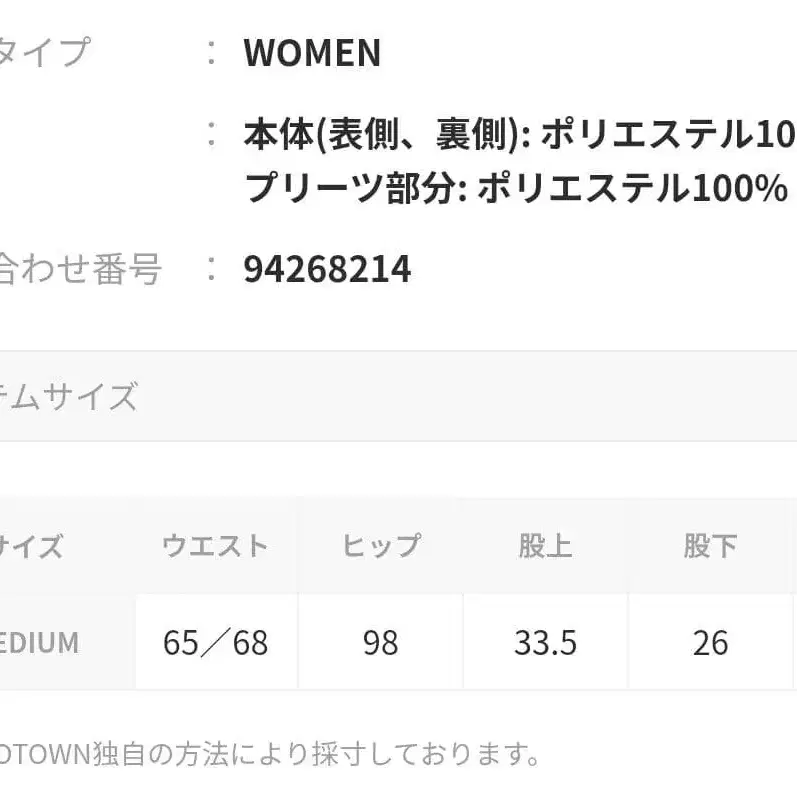The height and width of the screenshot is (797, 797).
Task: Click the rise value 33.5
Action: click(545, 642)
